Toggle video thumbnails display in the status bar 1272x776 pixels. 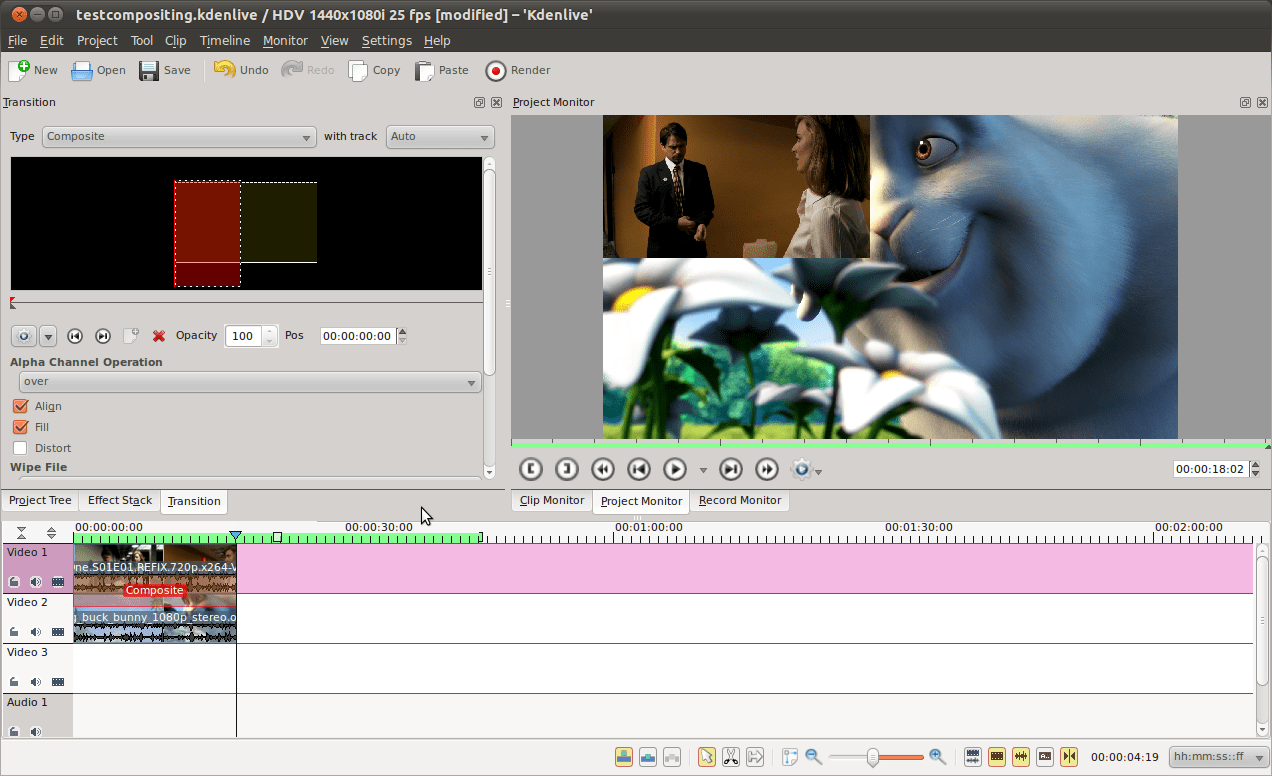coord(996,757)
